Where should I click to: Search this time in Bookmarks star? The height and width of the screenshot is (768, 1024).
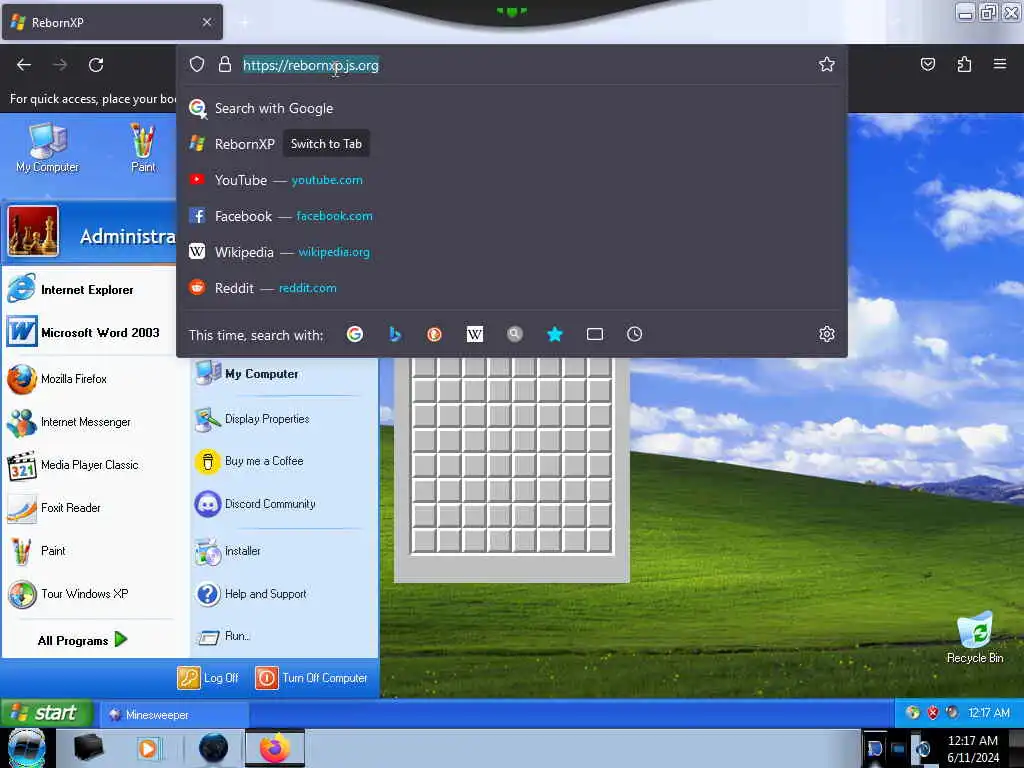(554, 334)
